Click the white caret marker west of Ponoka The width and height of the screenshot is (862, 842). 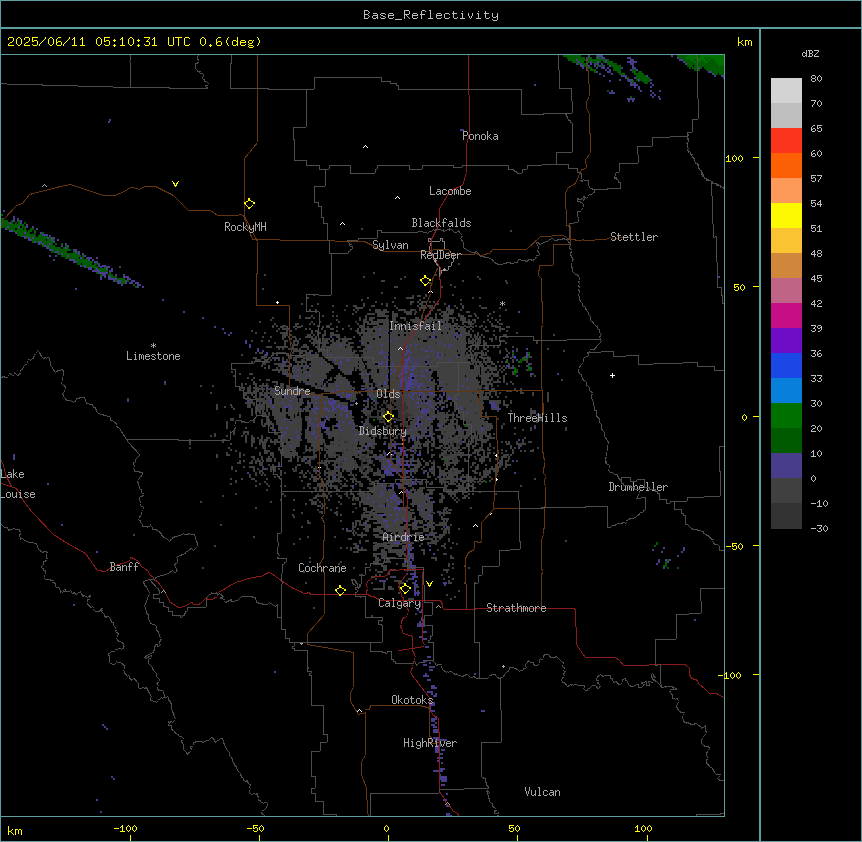365,147
